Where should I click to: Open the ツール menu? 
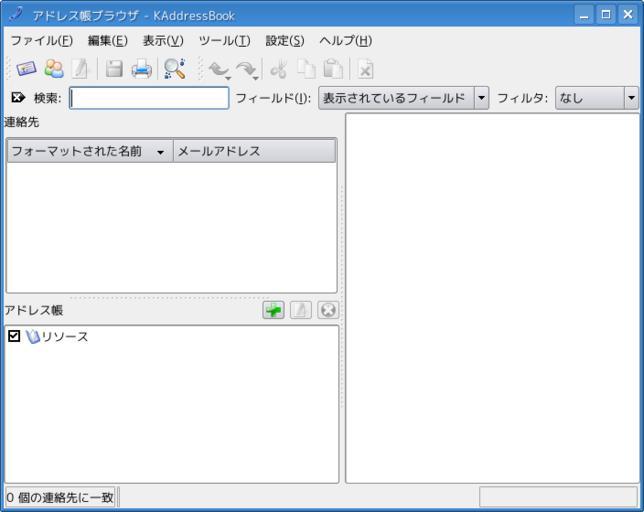tap(224, 41)
